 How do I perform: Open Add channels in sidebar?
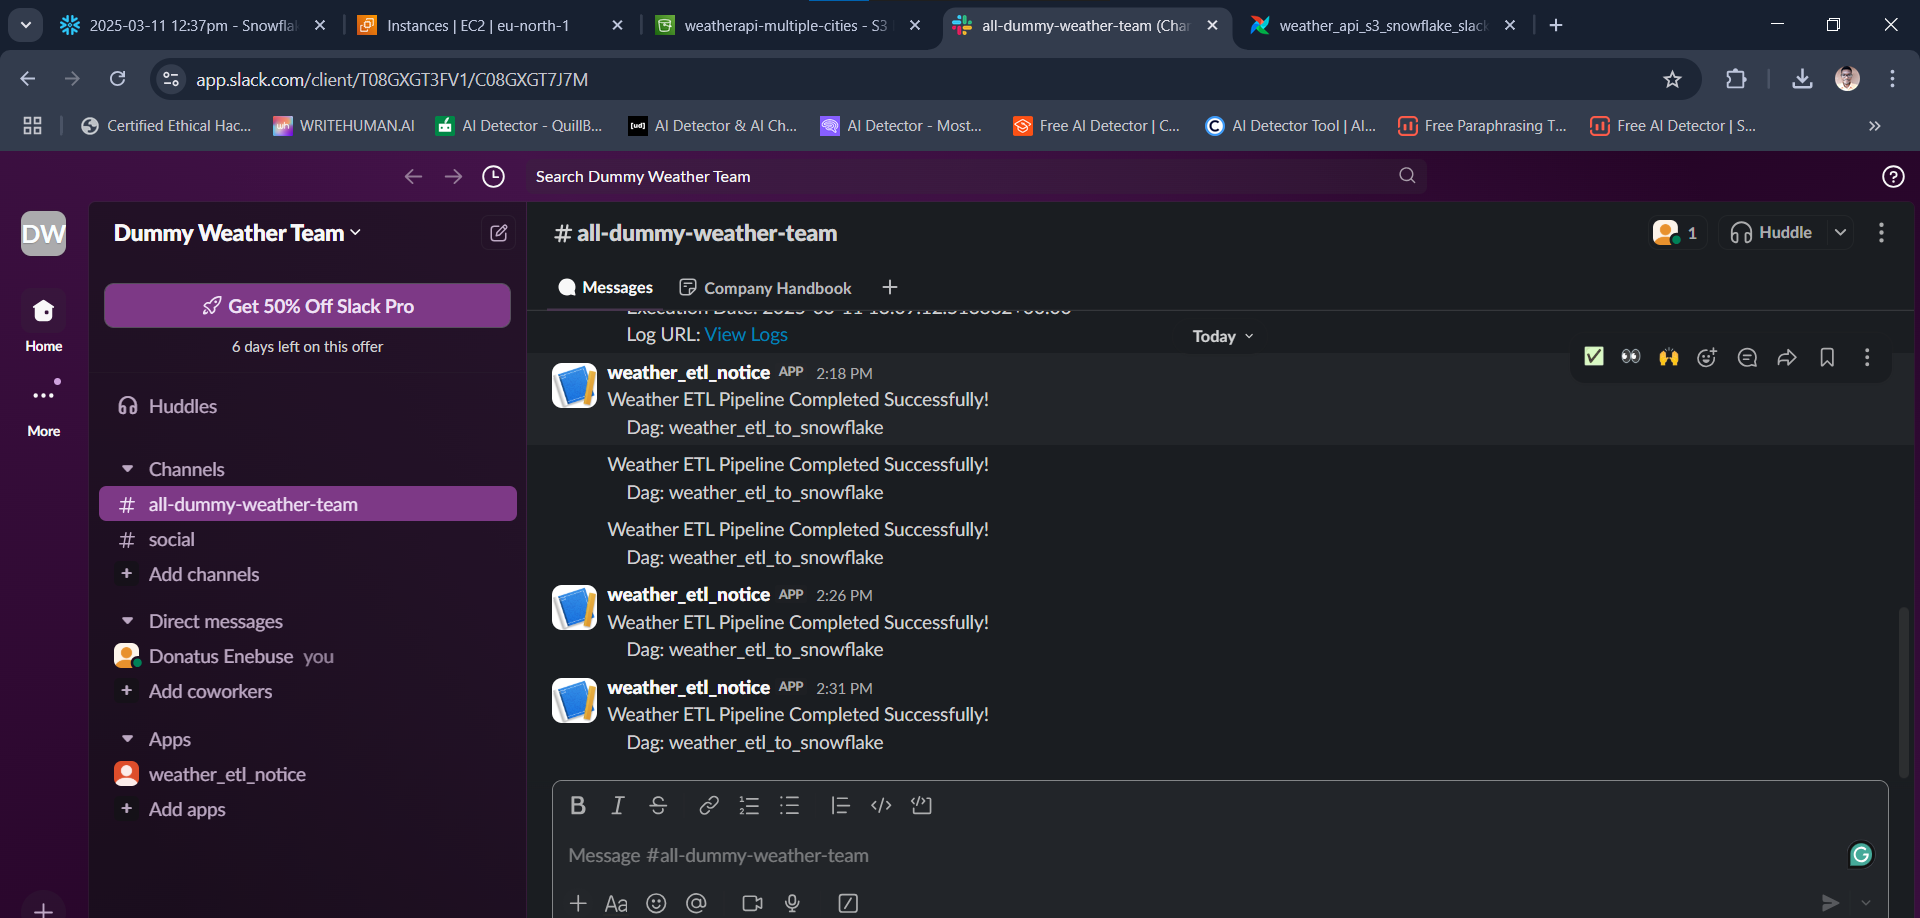tap(204, 574)
